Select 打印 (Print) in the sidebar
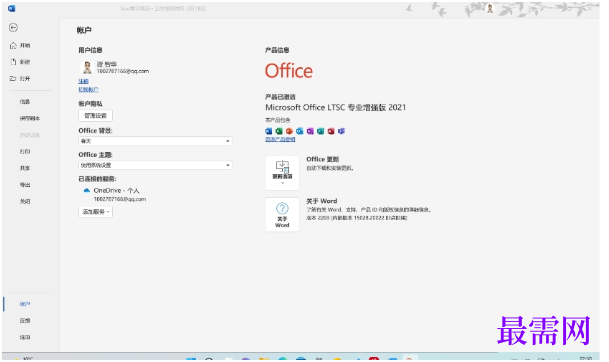 (25, 151)
